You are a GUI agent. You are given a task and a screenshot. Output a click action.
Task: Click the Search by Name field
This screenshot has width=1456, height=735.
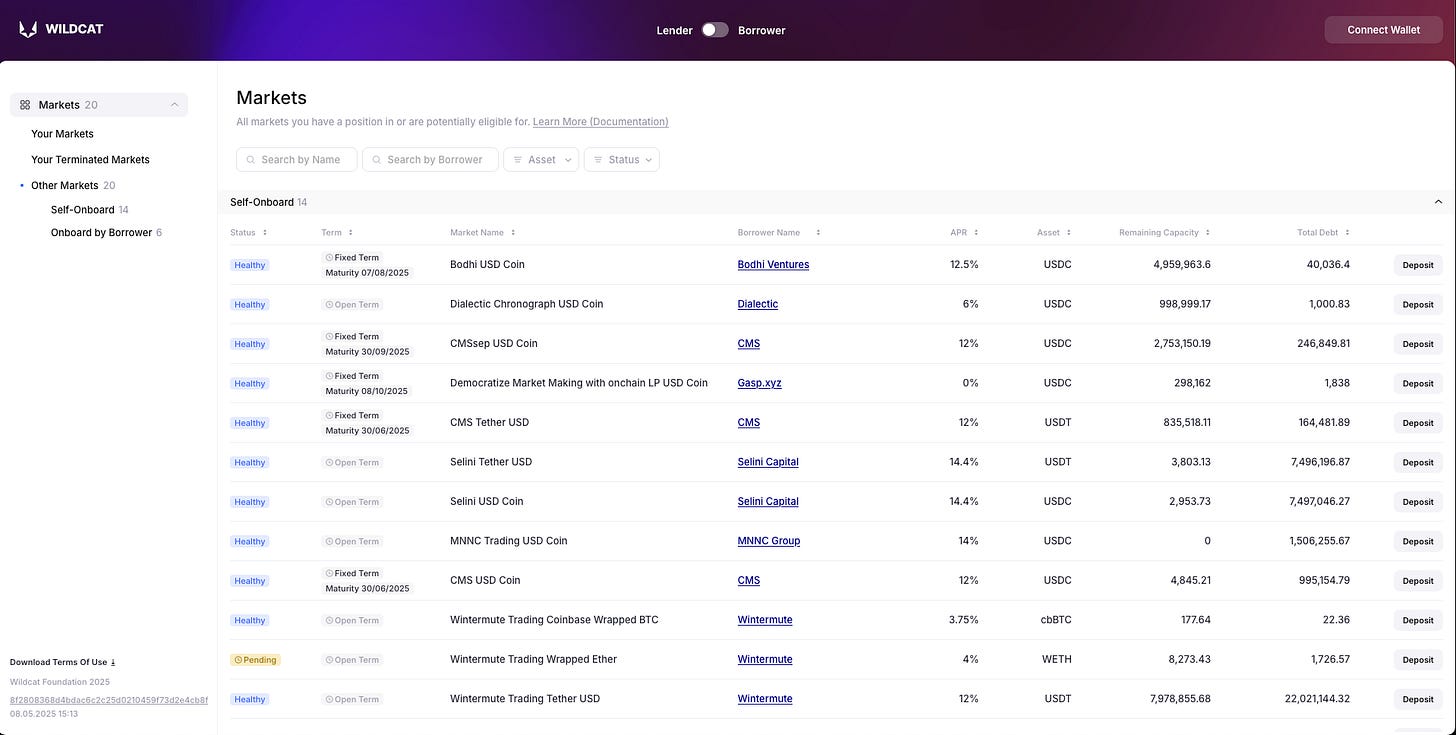point(297,160)
